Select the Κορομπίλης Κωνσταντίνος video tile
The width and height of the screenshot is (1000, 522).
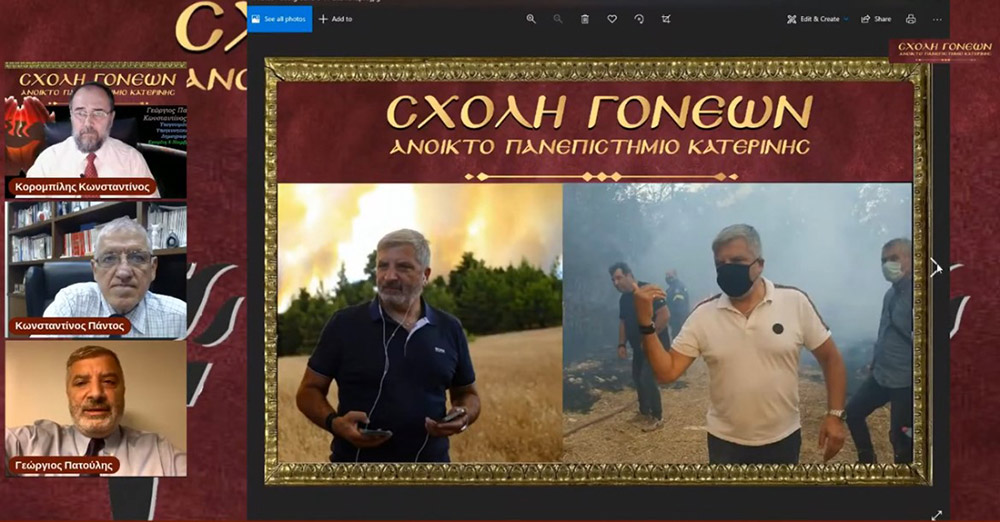(x=96, y=141)
